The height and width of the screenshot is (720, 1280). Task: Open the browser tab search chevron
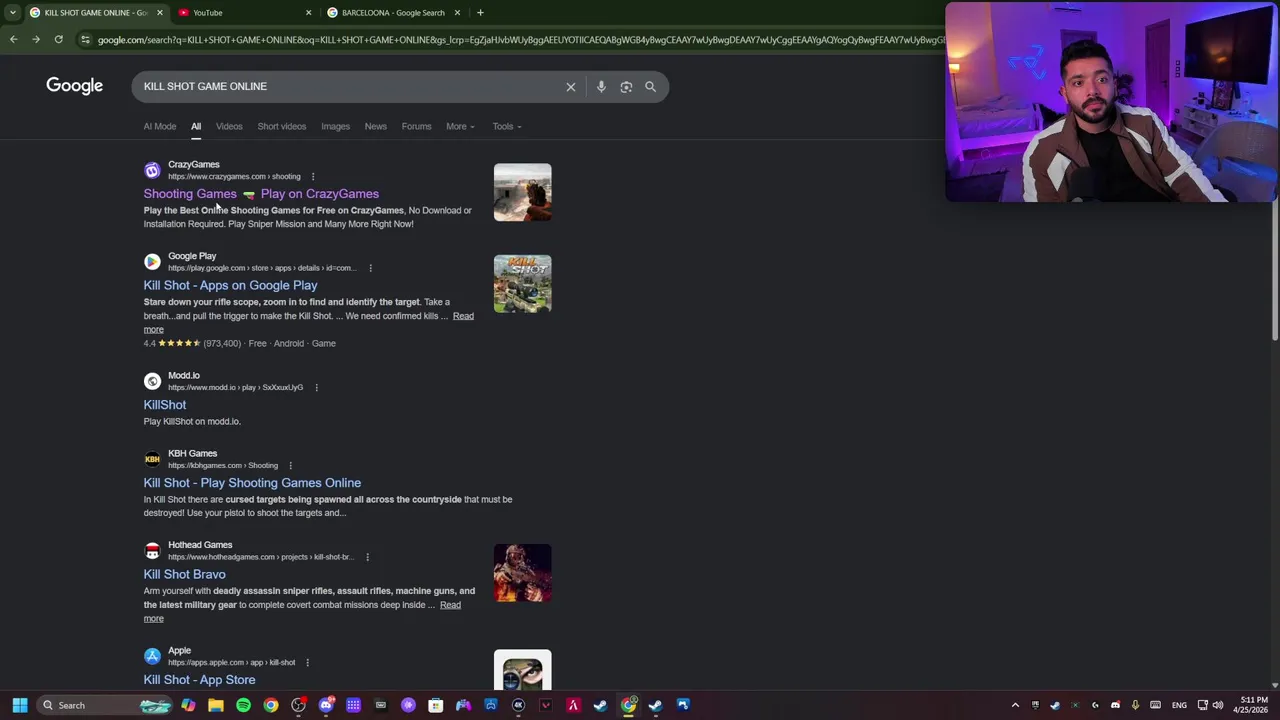click(12, 13)
